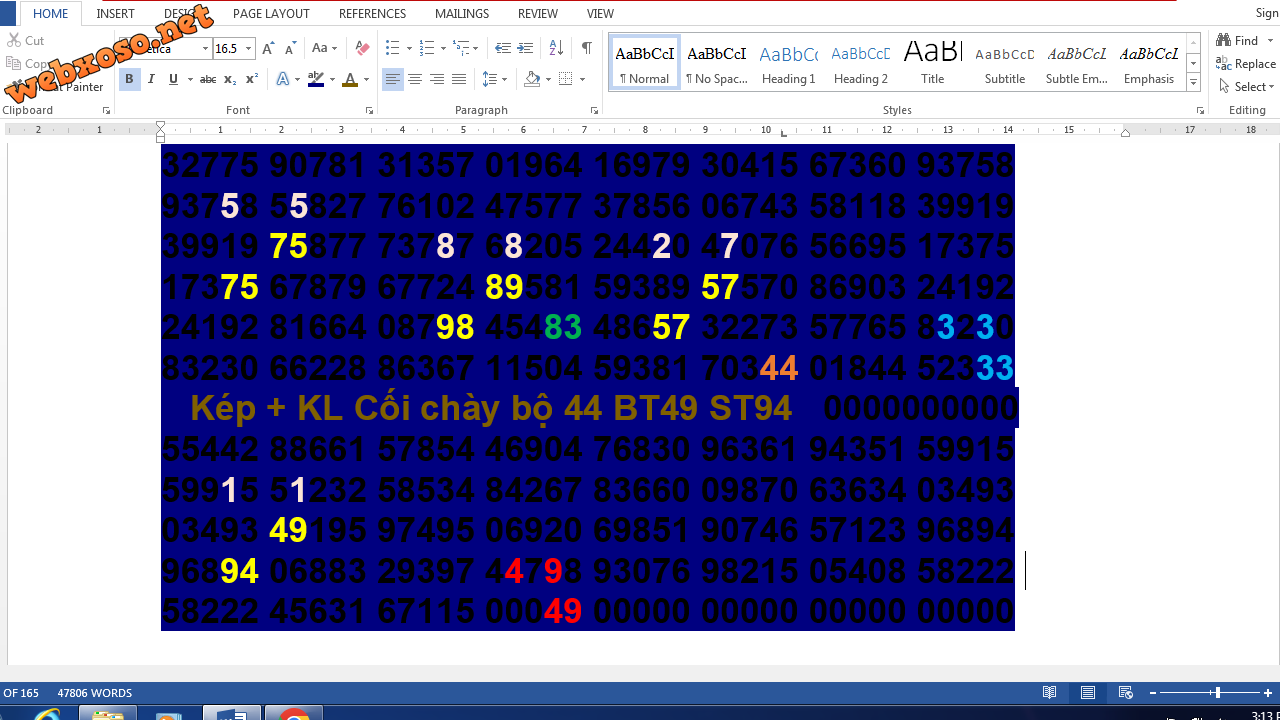Viewport: 1280px width, 720px height.
Task: Apply the Heading 2 style
Action: point(861,63)
